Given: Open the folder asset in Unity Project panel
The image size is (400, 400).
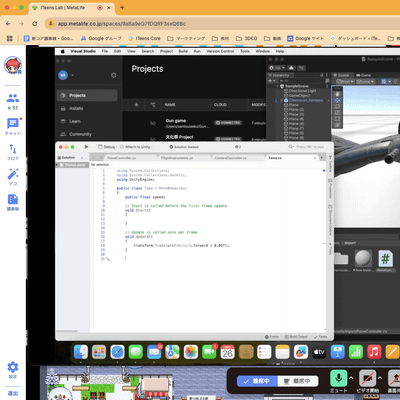Looking at the screenshot, I should [x=341, y=258].
